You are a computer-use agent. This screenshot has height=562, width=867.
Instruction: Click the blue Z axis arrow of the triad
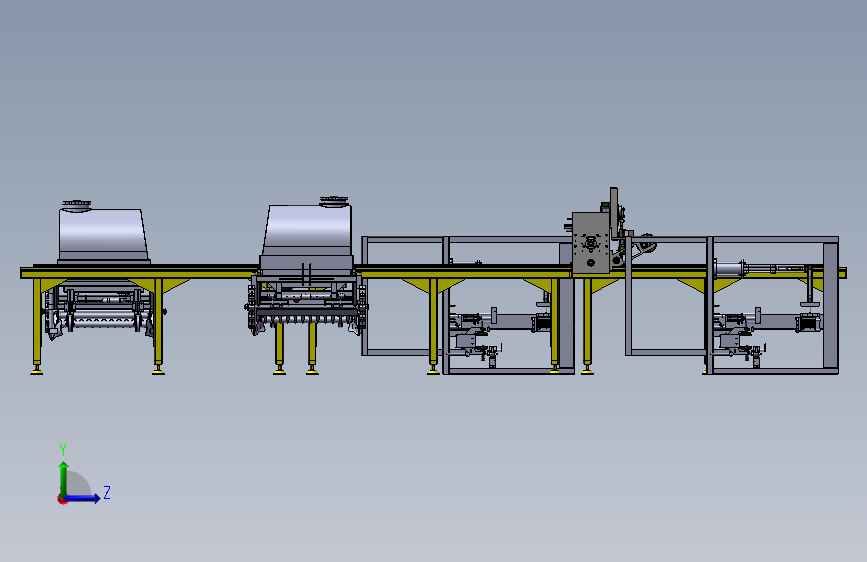point(83,498)
